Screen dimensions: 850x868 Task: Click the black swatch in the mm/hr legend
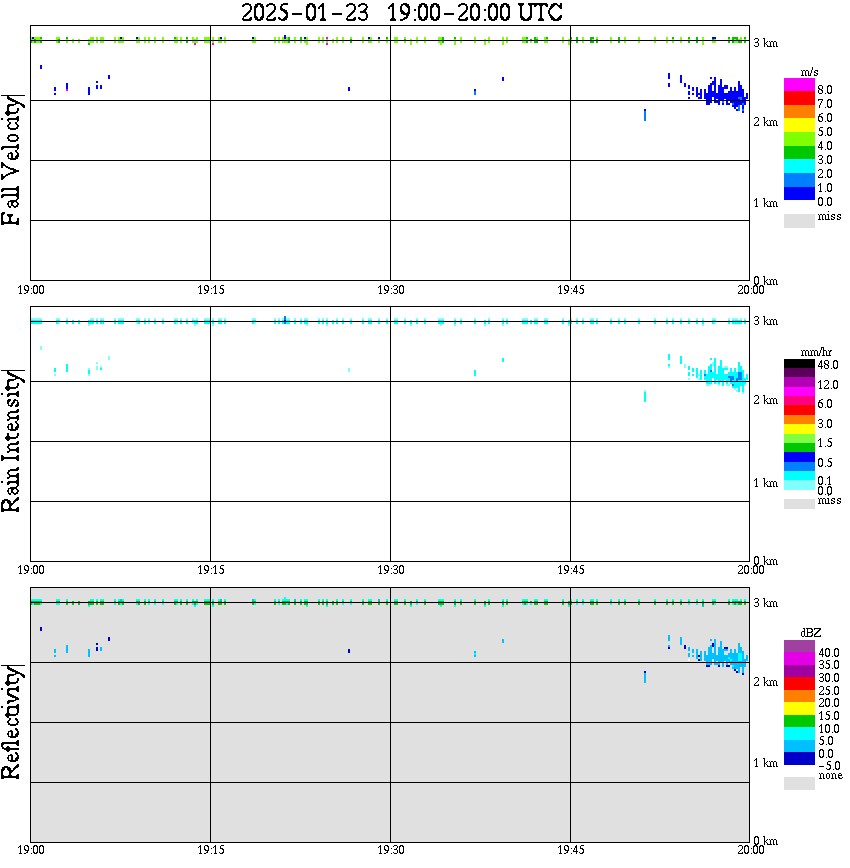(799, 364)
